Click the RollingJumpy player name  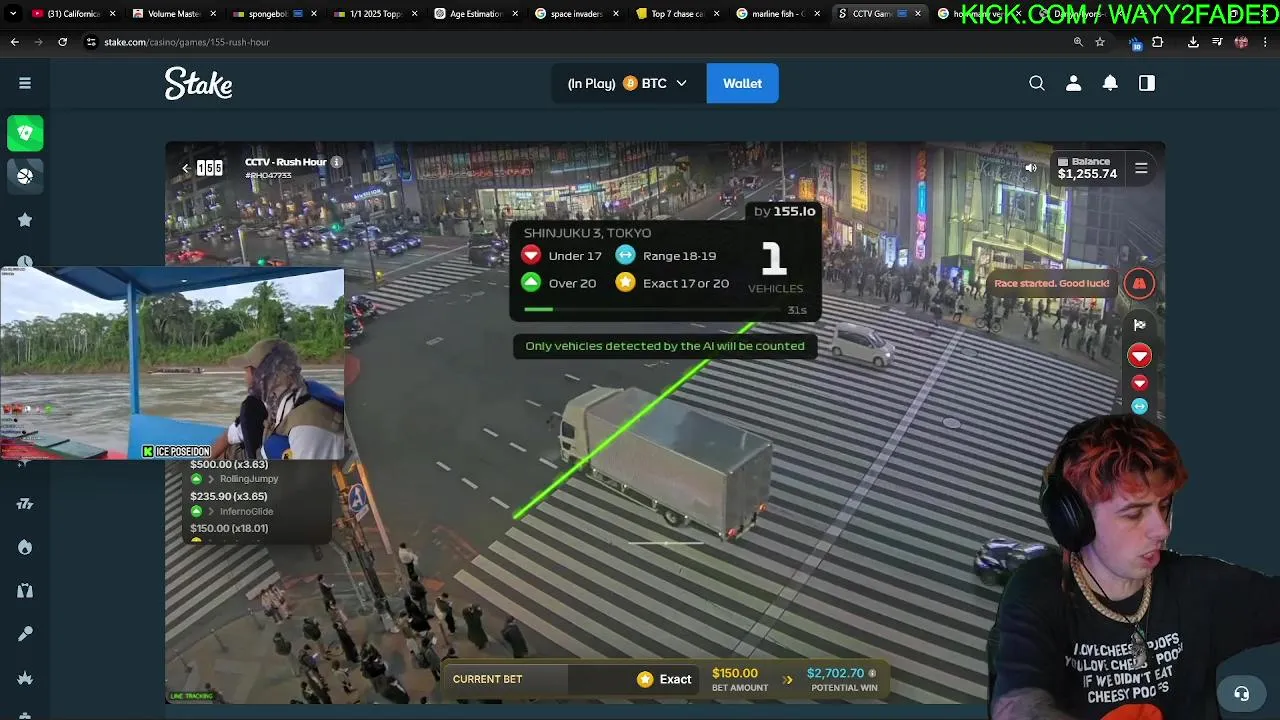(x=249, y=479)
